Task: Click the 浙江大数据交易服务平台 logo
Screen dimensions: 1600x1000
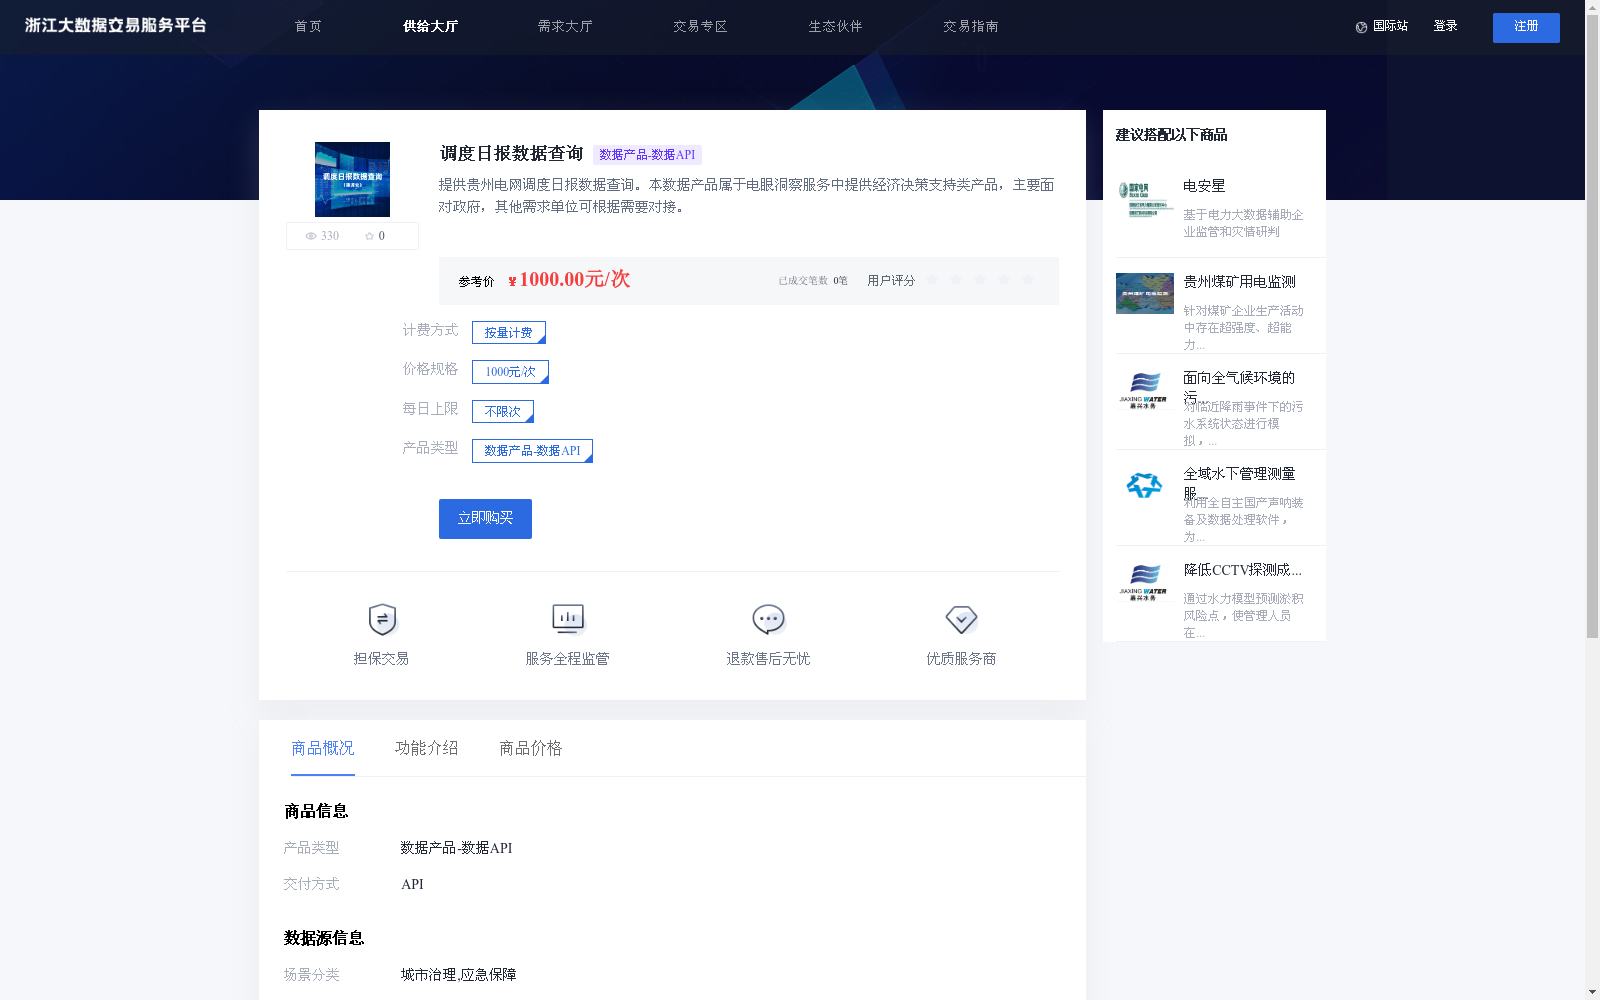Action: (x=115, y=26)
